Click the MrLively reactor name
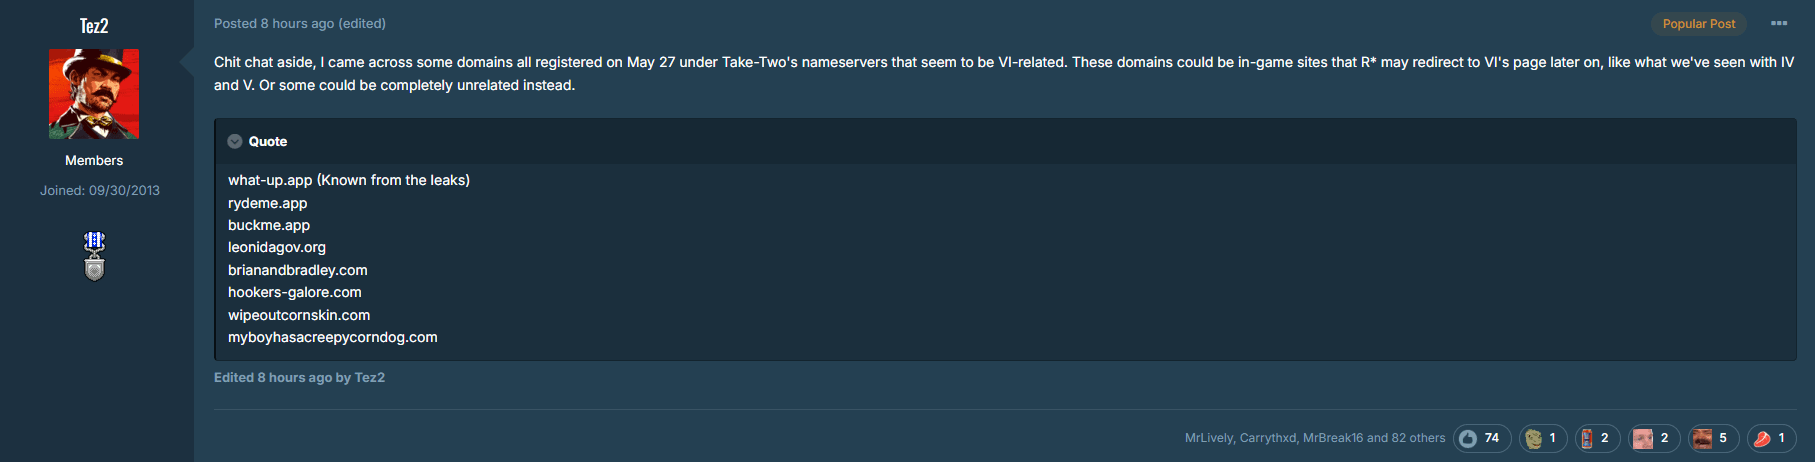The width and height of the screenshot is (1815, 462). pos(1209,438)
